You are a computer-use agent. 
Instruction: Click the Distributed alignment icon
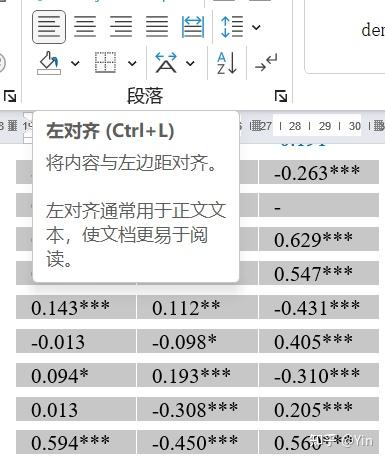(x=193, y=27)
